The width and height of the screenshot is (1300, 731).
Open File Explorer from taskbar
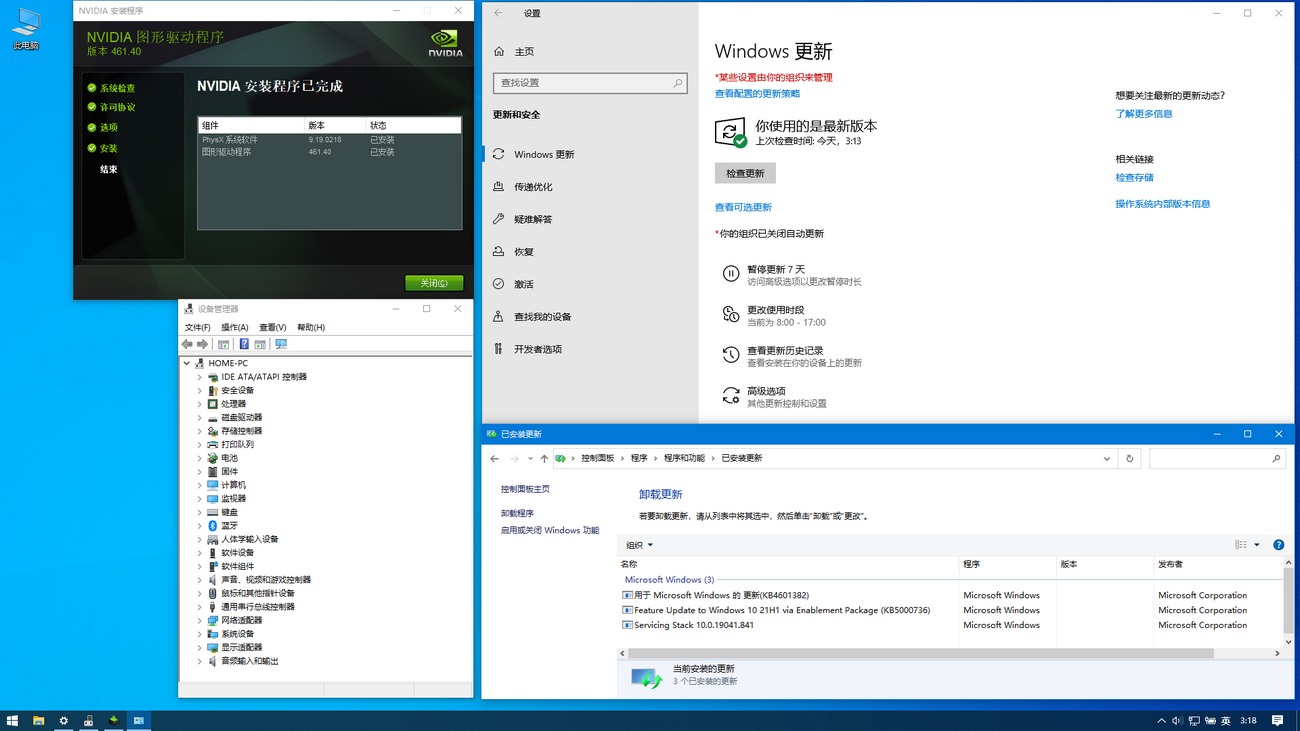[38, 720]
